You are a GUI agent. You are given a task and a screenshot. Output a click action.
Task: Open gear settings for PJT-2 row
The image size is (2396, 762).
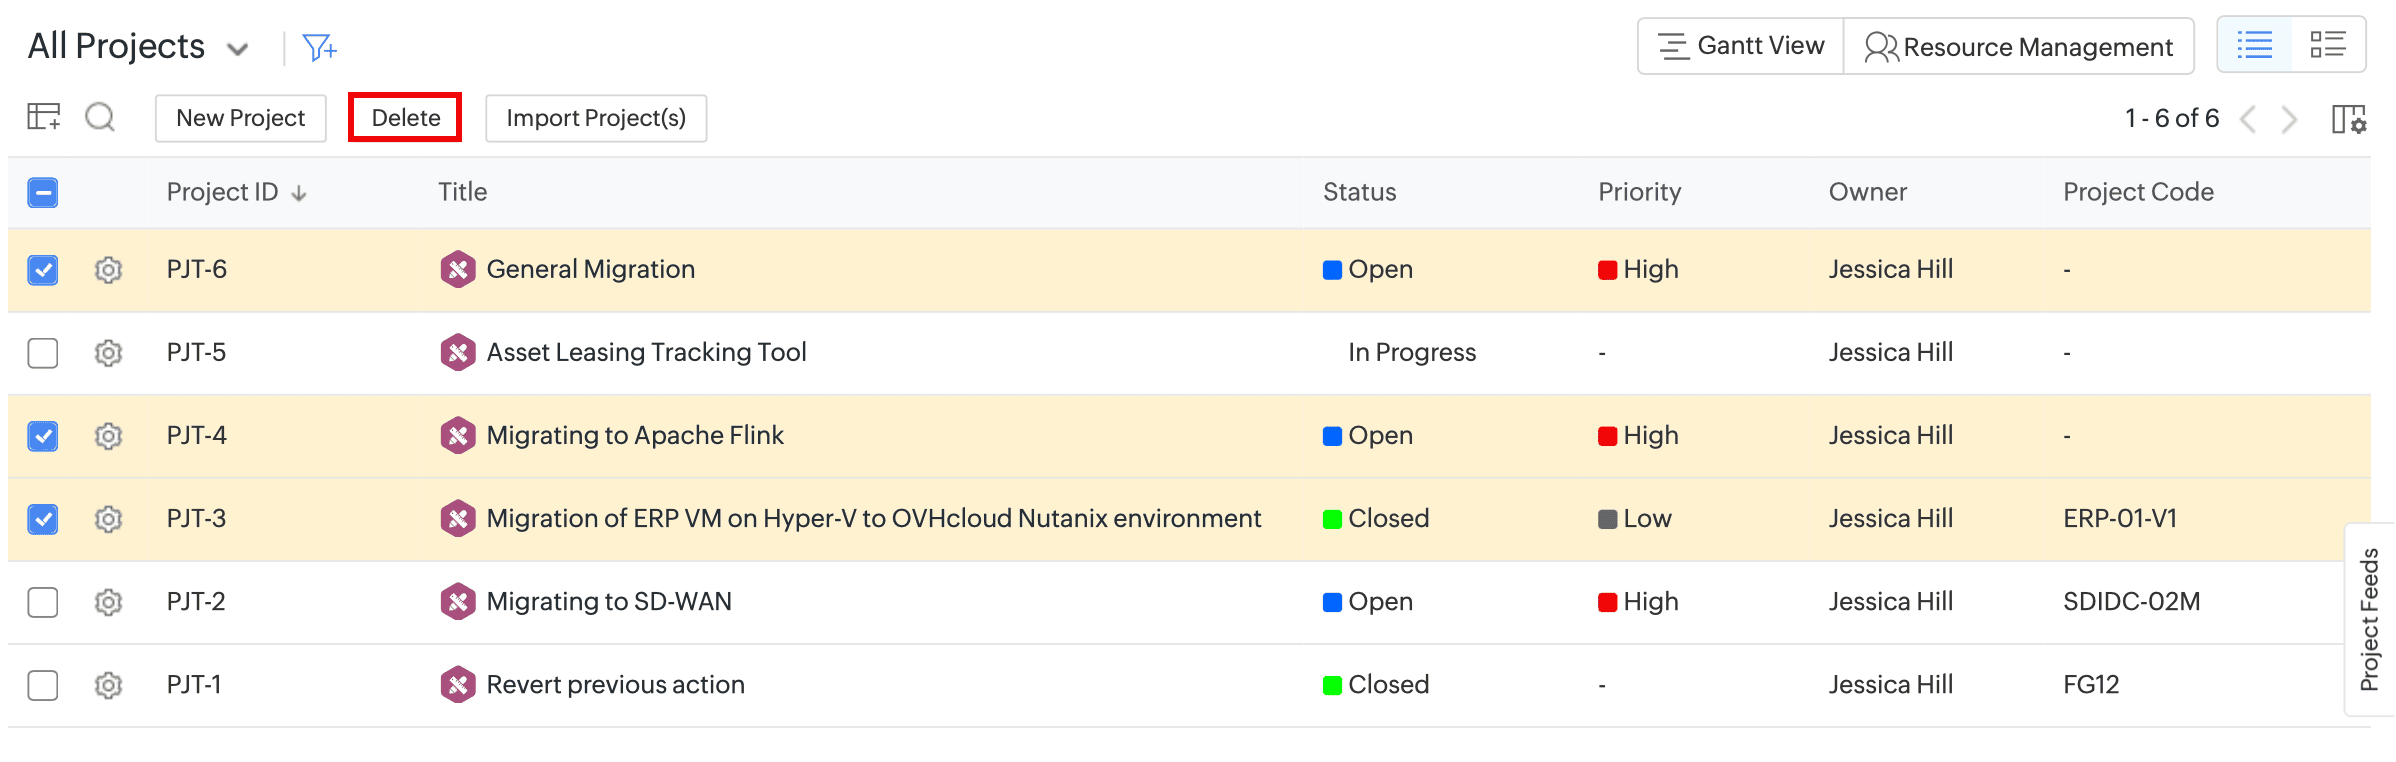click(x=108, y=602)
